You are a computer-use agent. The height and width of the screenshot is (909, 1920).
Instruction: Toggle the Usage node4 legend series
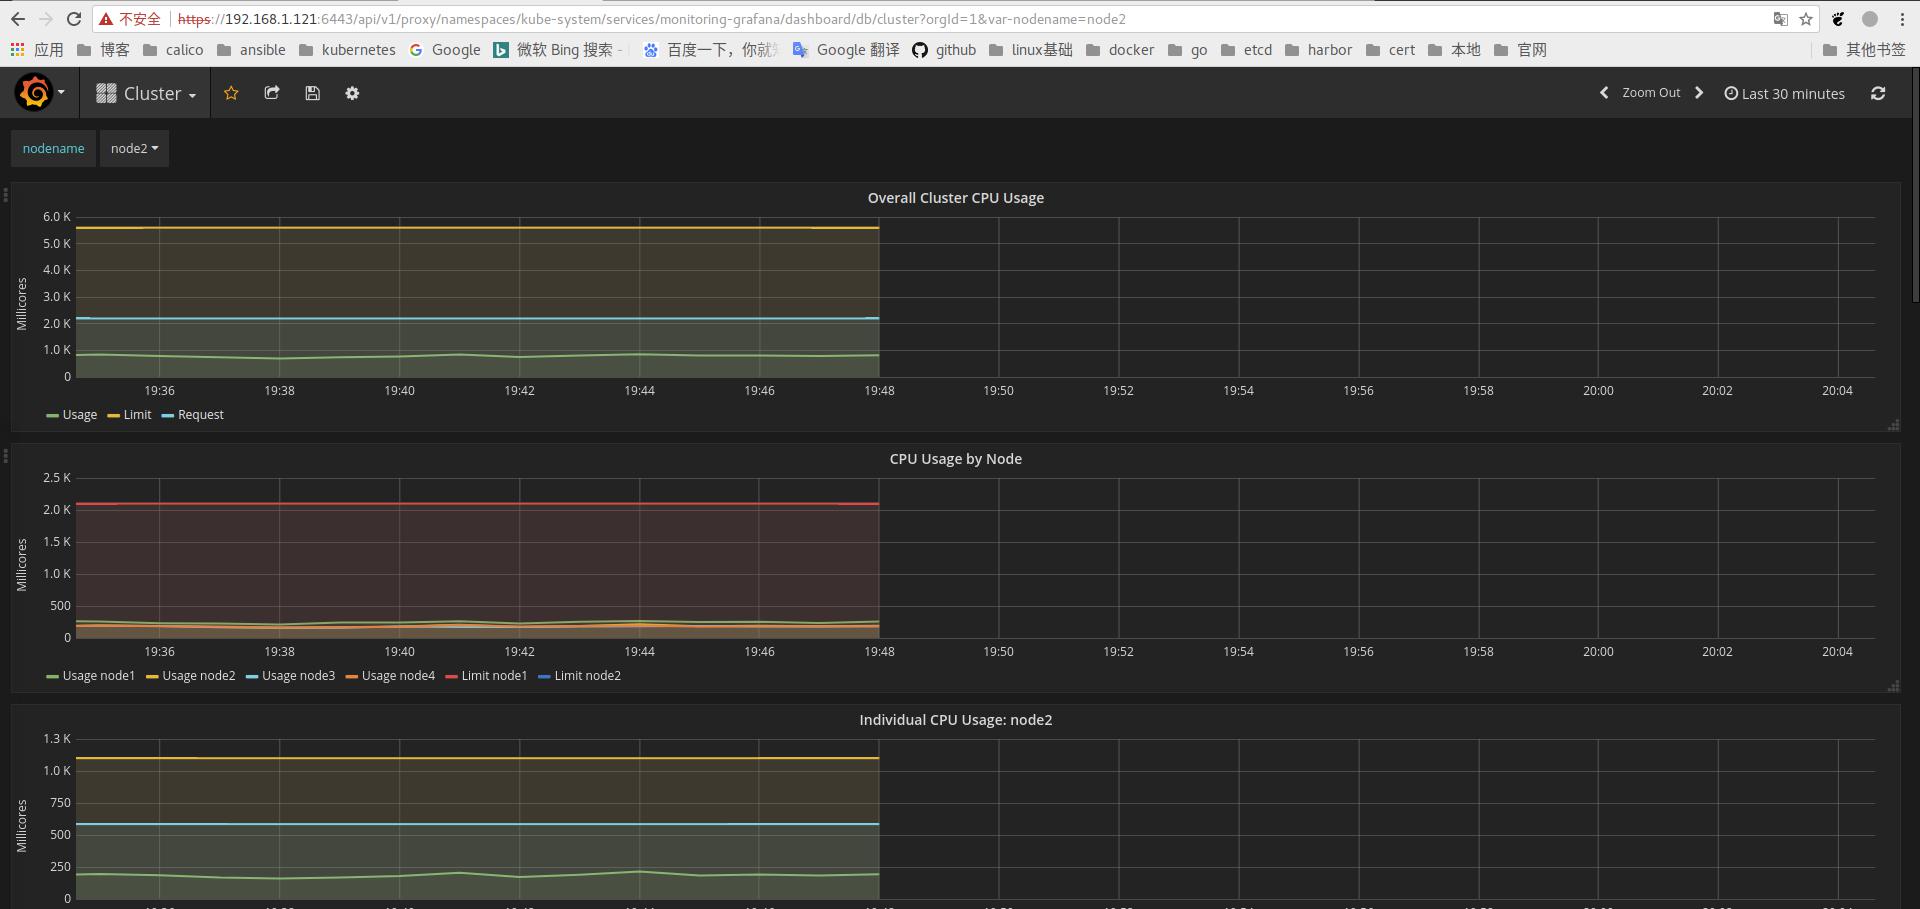click(390, 676)
